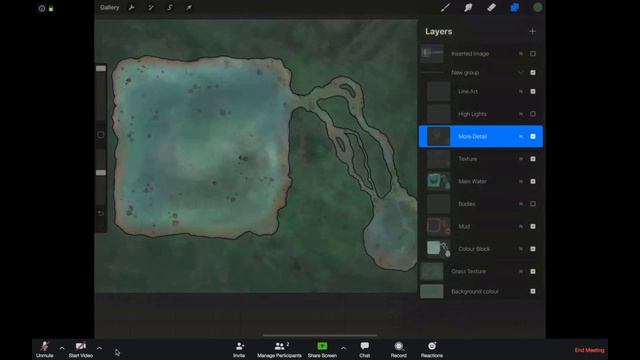640x360 pixels.
Task: Open the Actions wrench menu
Action: pos(131,8)
